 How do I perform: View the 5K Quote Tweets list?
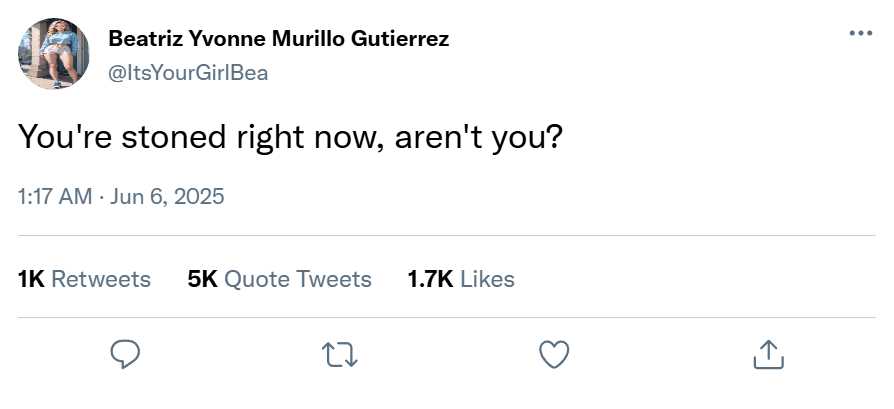279,279
